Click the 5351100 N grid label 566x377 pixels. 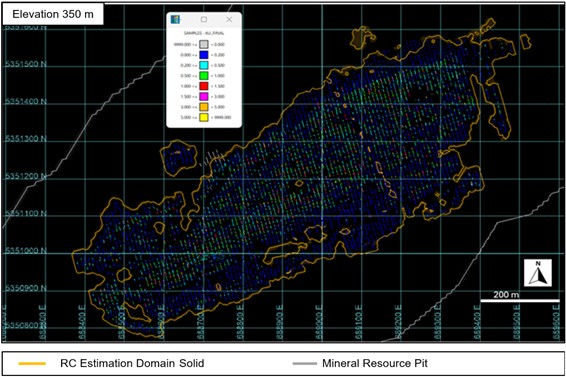(26, 213)
